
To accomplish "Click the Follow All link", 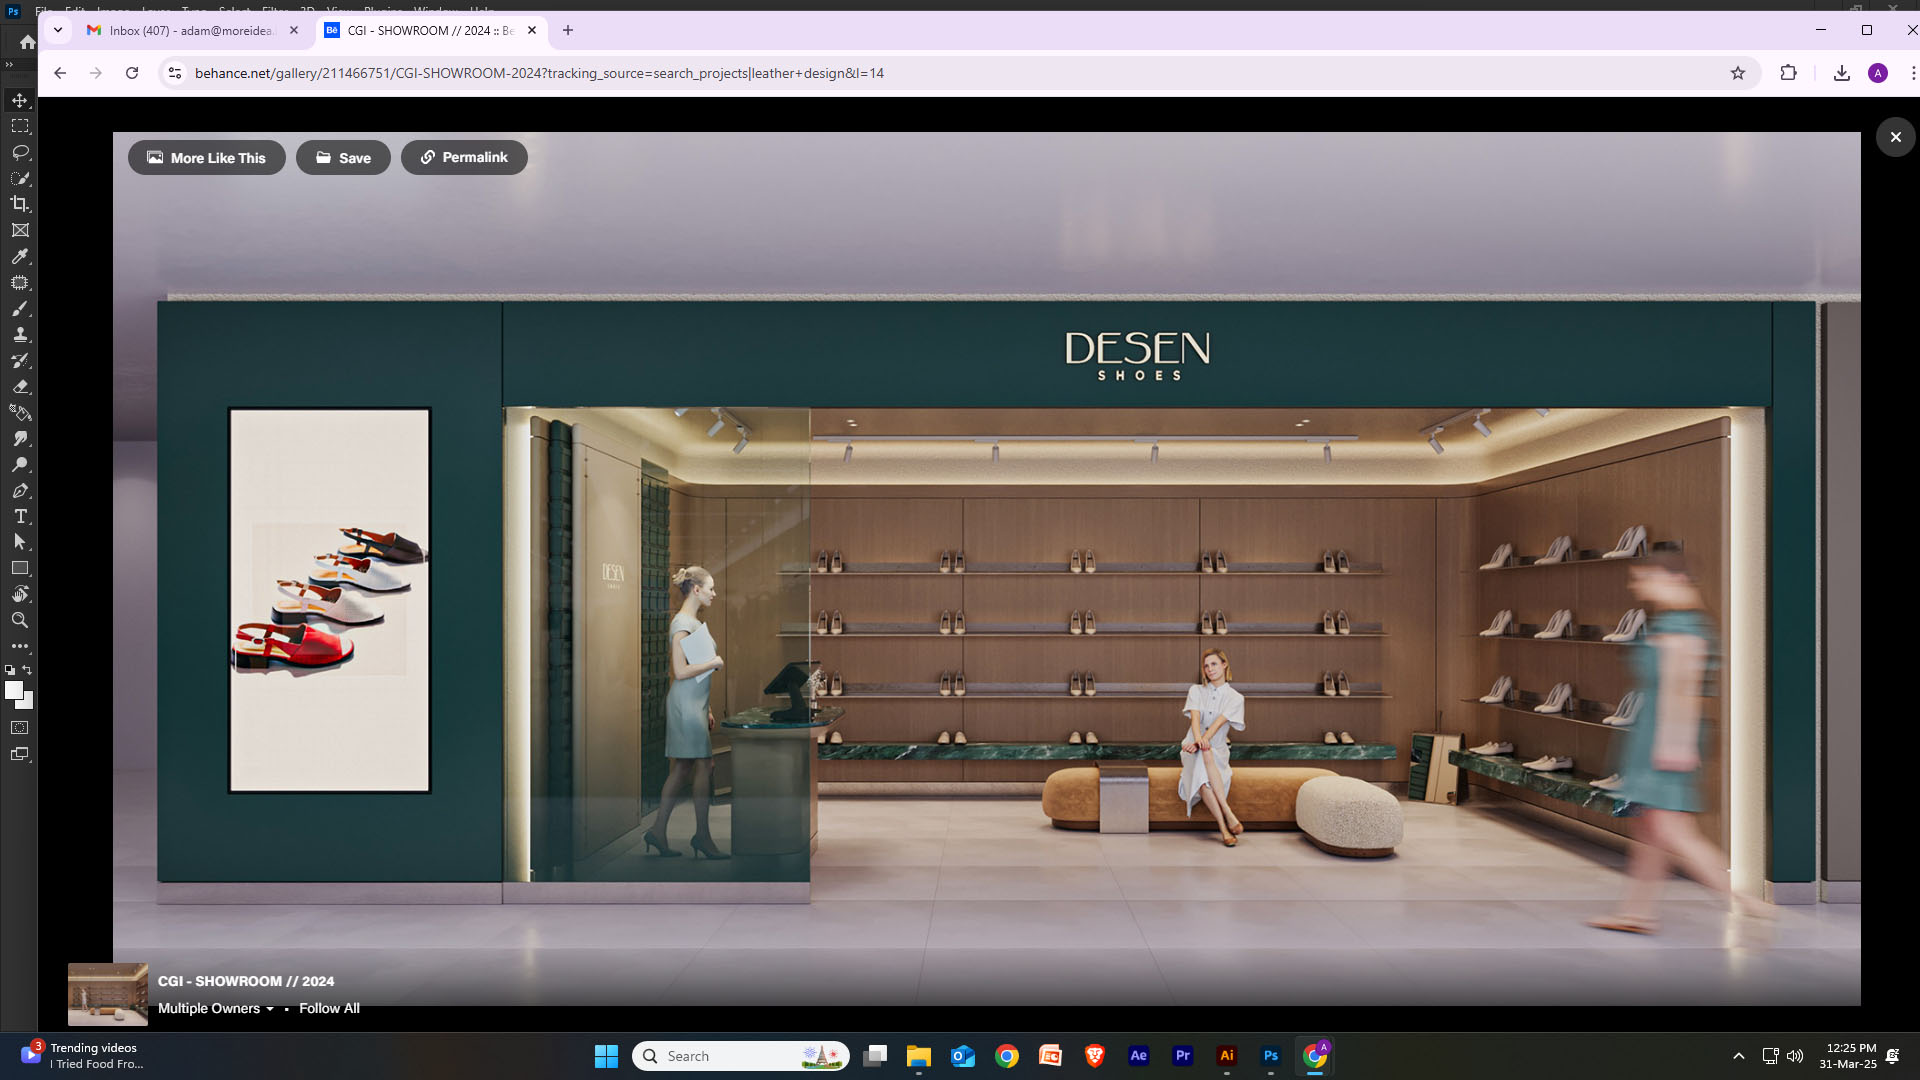I will coord(329,1008).
